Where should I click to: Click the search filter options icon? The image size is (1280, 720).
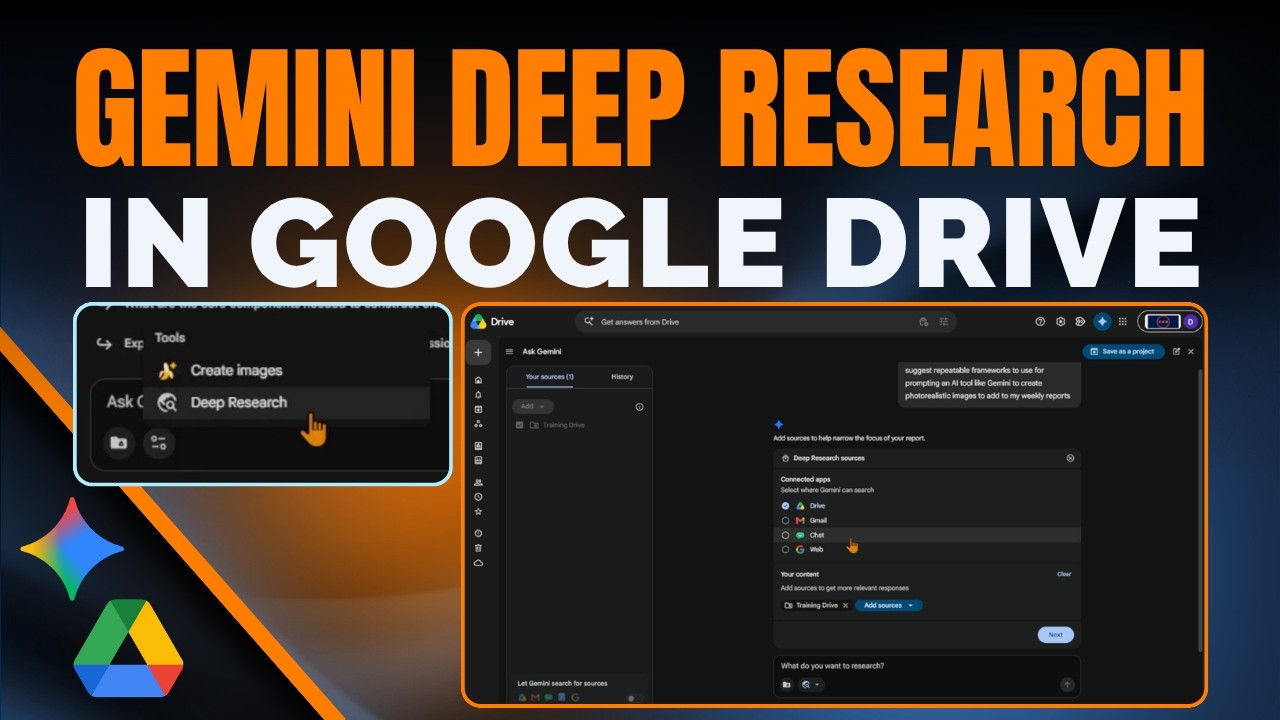coord(943,322)
